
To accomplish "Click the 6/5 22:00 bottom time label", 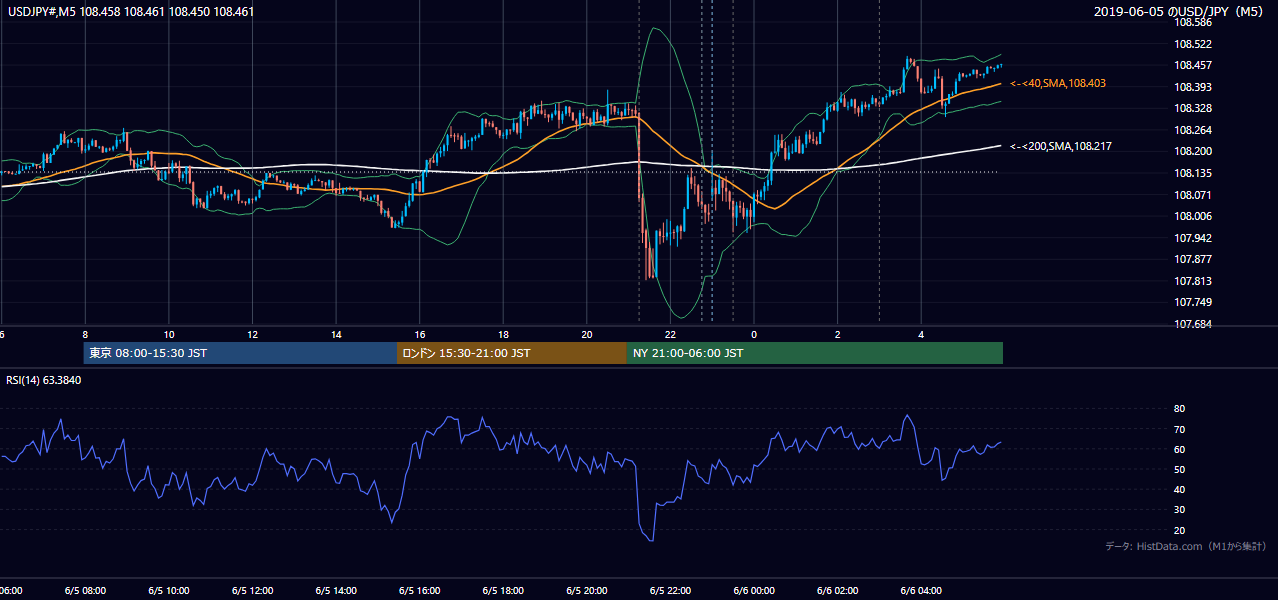I will 670,590.
